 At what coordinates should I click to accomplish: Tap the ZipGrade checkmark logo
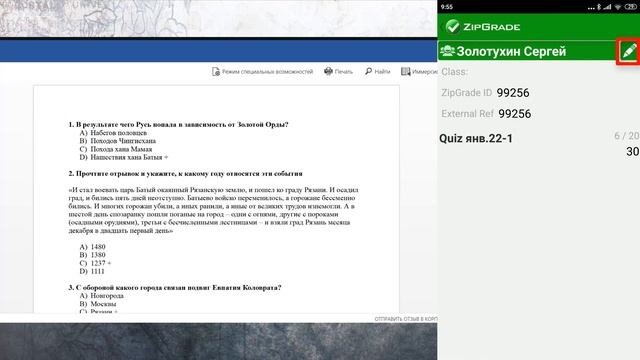point(452,27)
